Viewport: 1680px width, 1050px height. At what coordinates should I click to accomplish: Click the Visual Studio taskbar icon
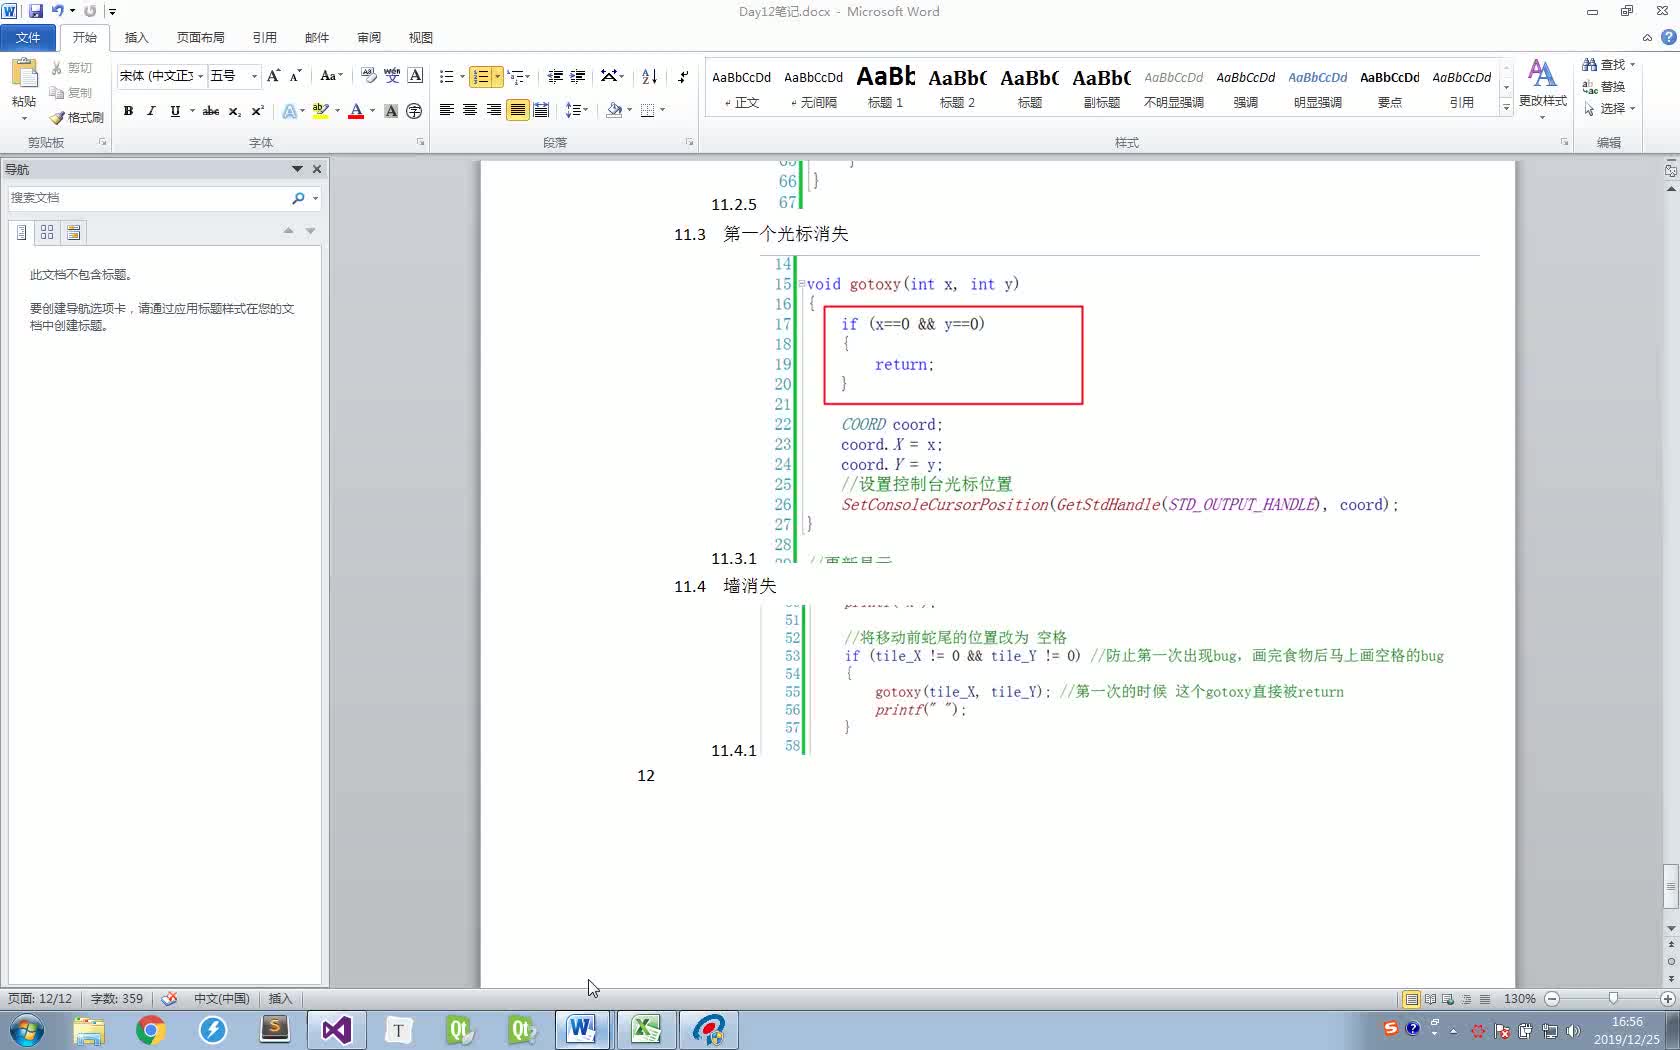(x=336, y=1030)
